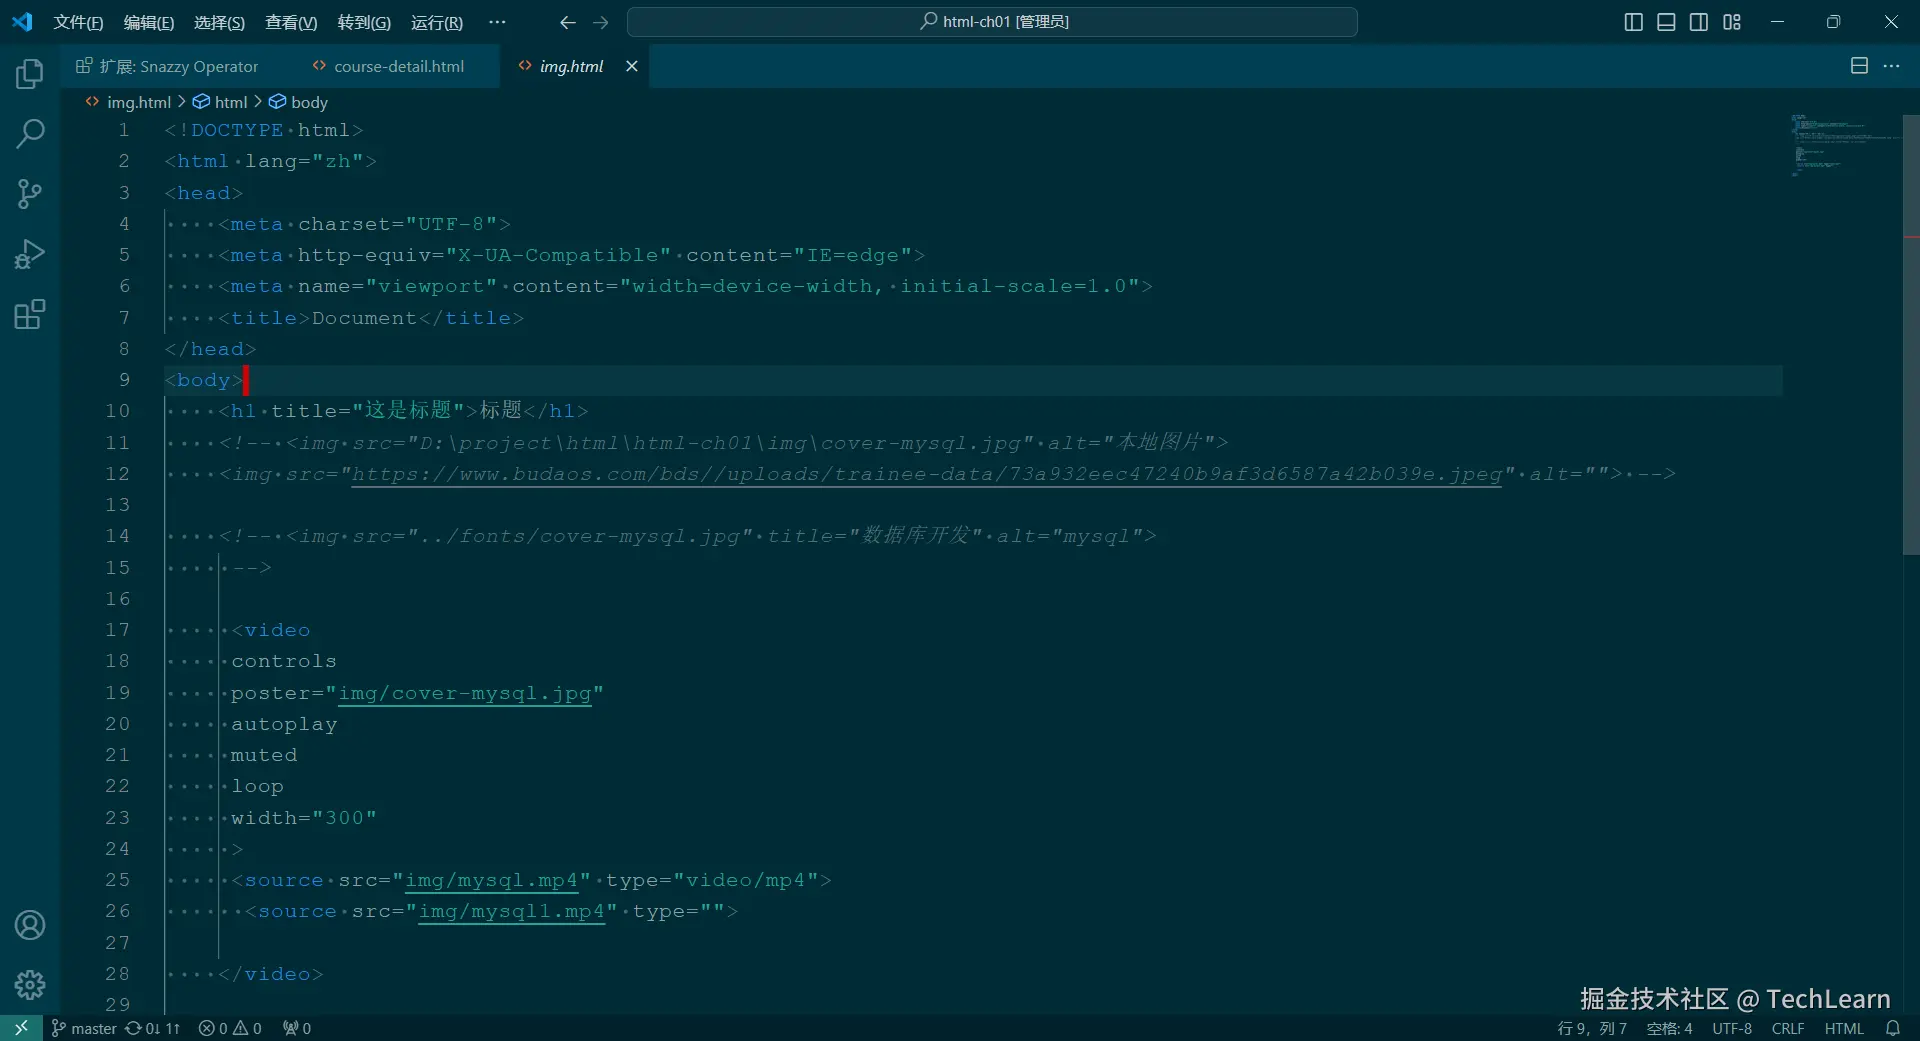This screenshot has height=1041, width=1920.
Task: Open the Manage gear settings icon
Action: pos(30,985)
